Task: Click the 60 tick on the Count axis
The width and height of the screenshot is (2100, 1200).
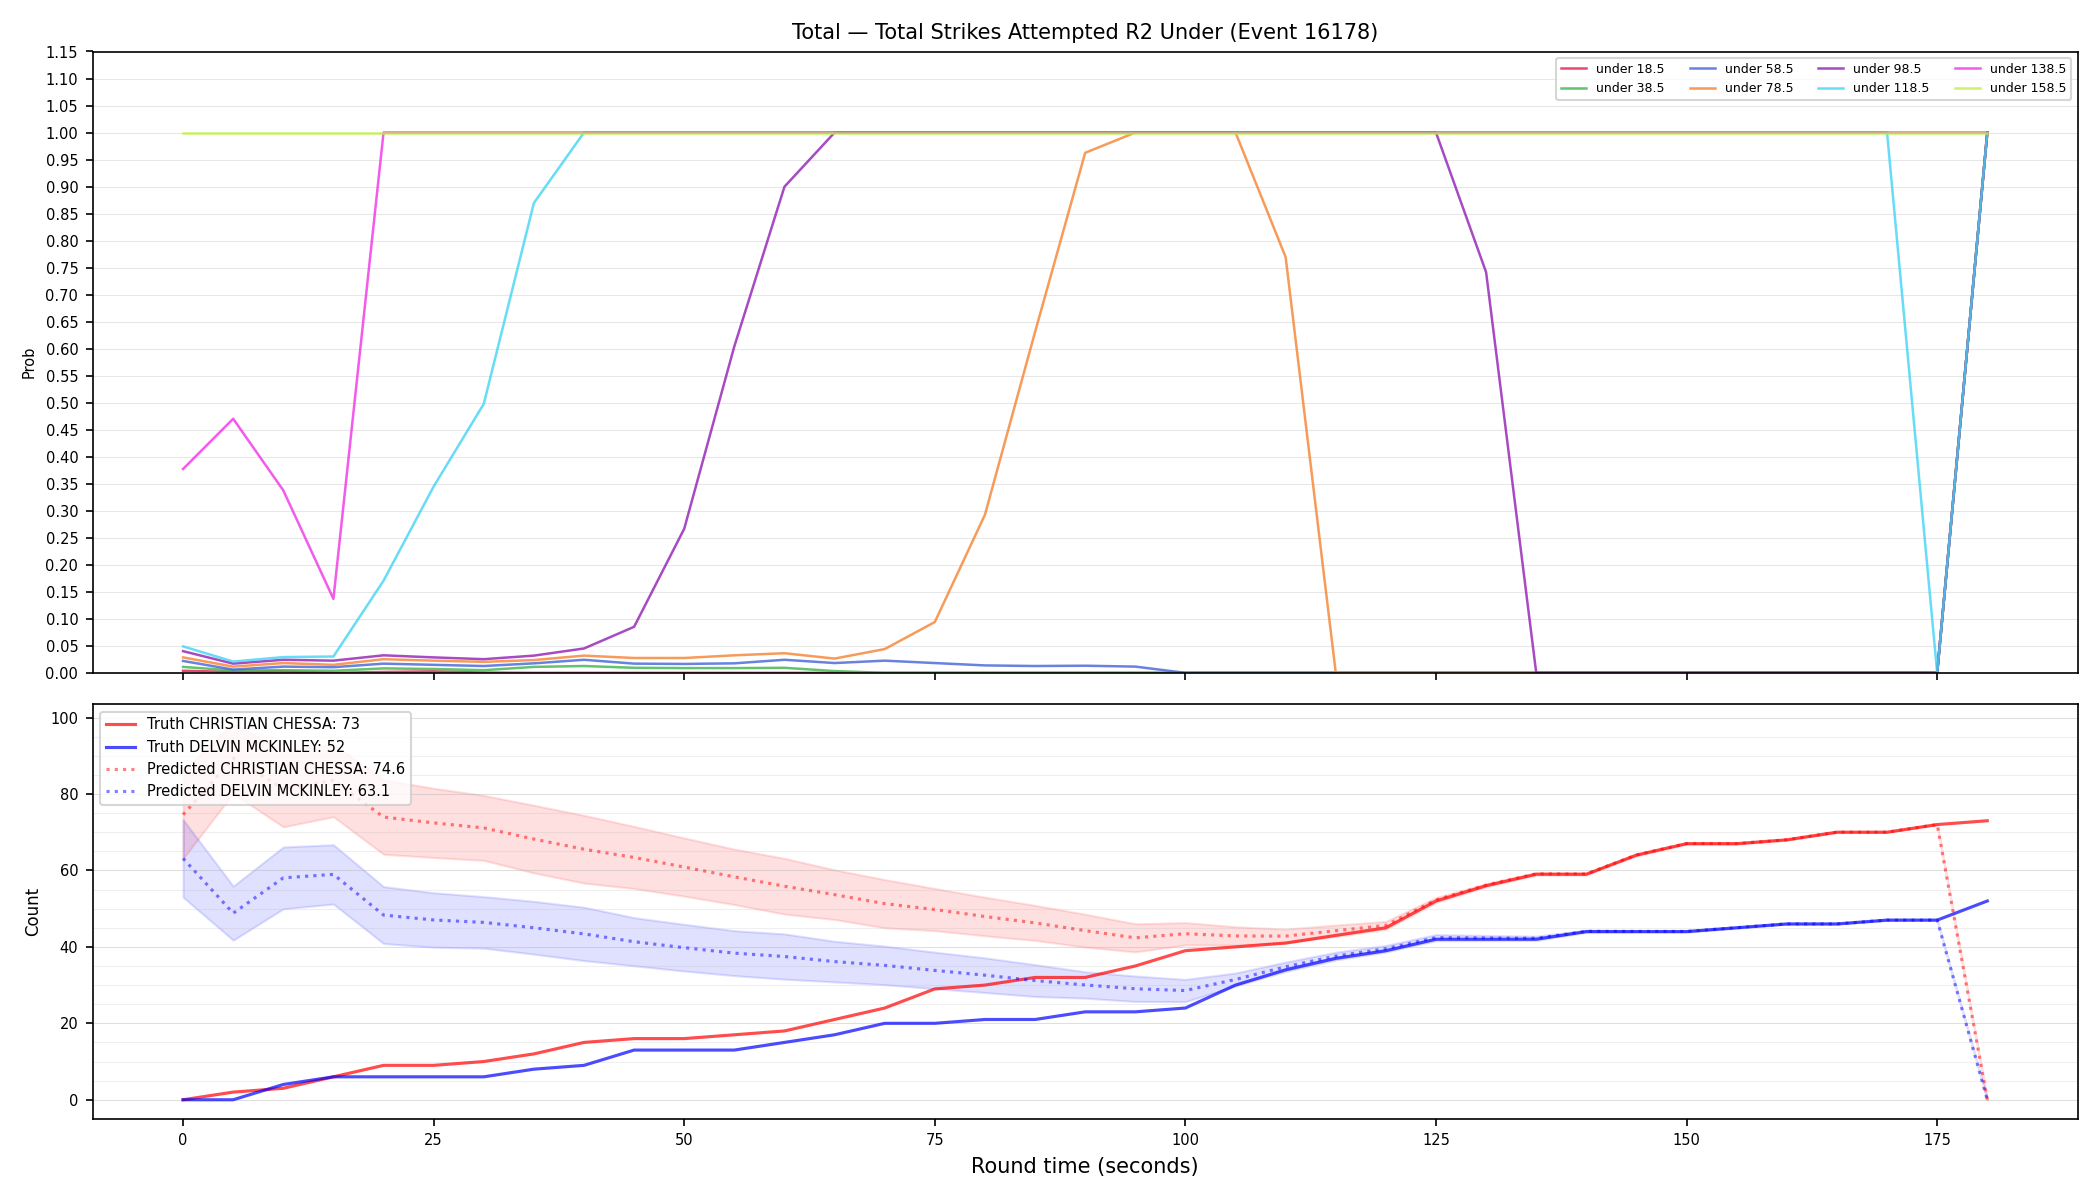Action: 70,871
